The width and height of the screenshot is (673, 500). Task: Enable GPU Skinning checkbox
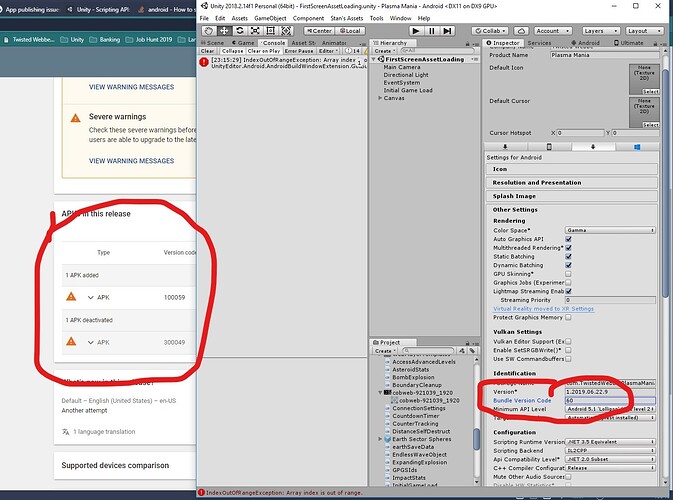pyautogui.click(x=568, y=274)
